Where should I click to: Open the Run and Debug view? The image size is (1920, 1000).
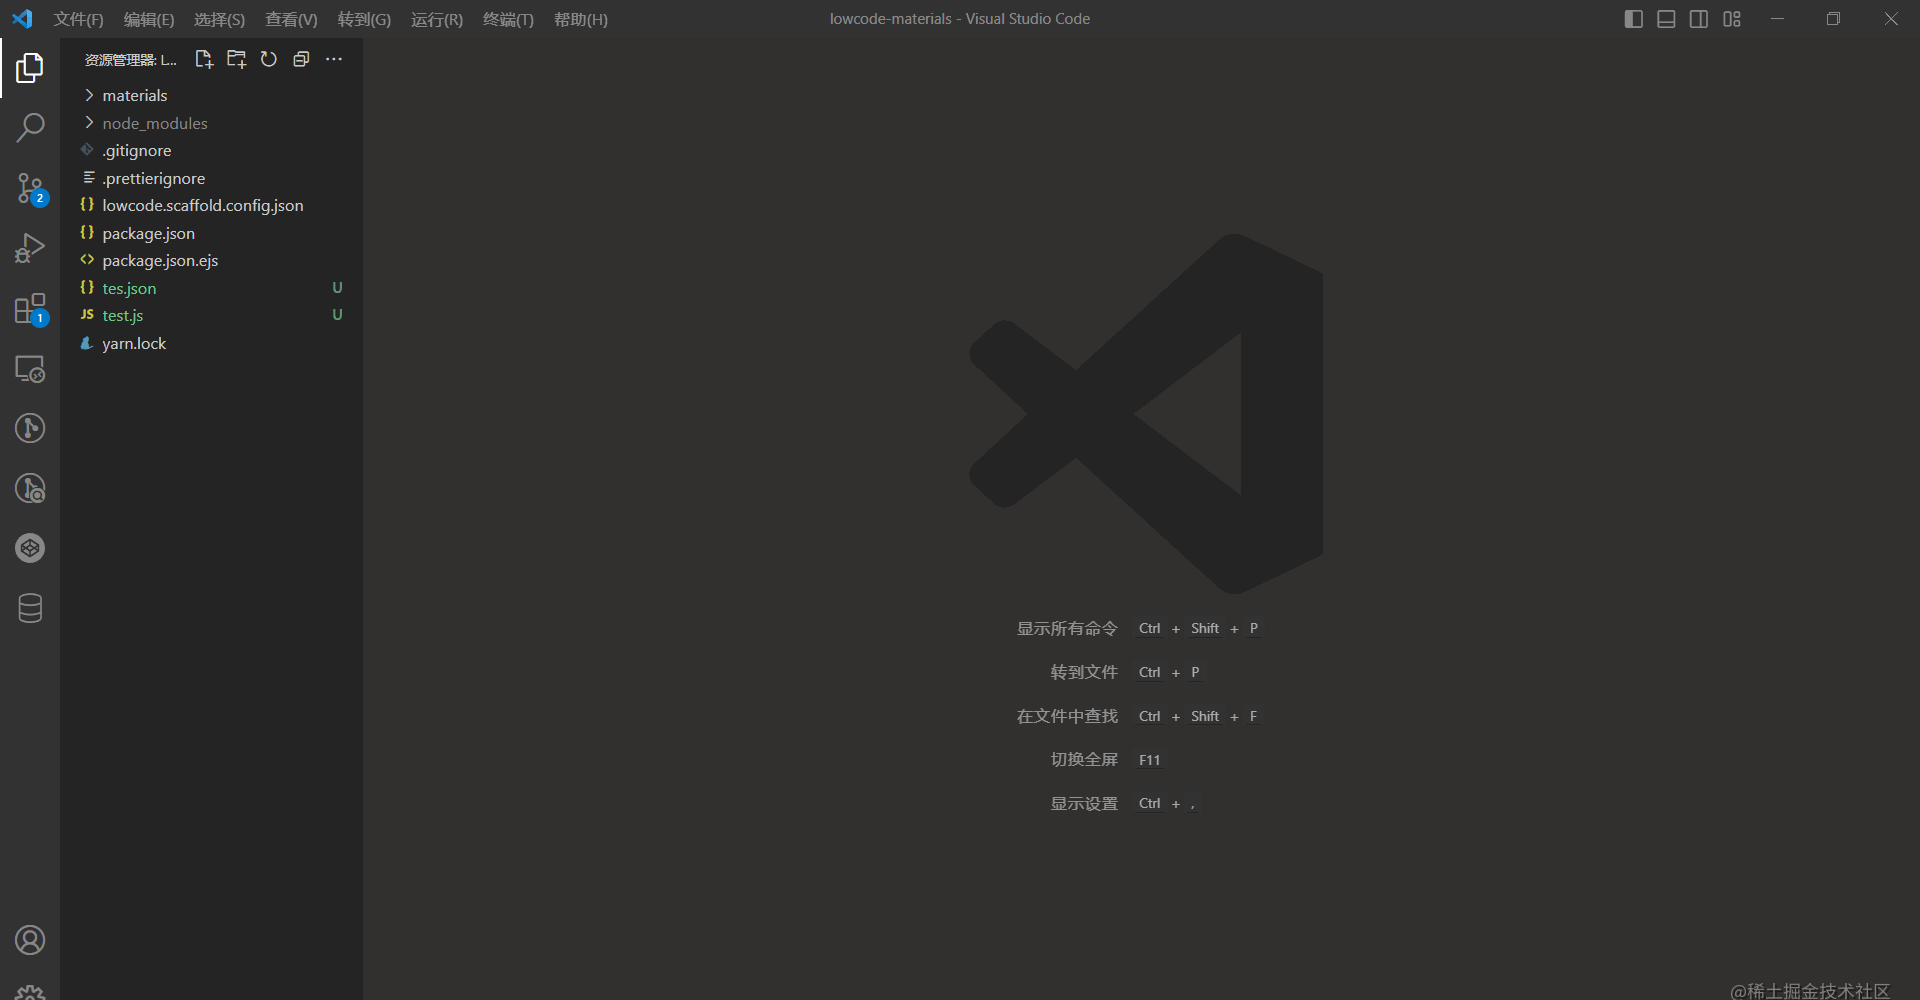point(30,248)
